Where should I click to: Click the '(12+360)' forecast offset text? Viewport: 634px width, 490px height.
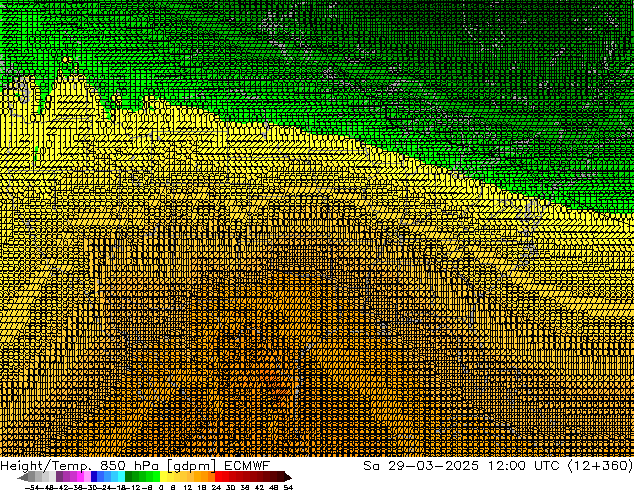(600, 466)
